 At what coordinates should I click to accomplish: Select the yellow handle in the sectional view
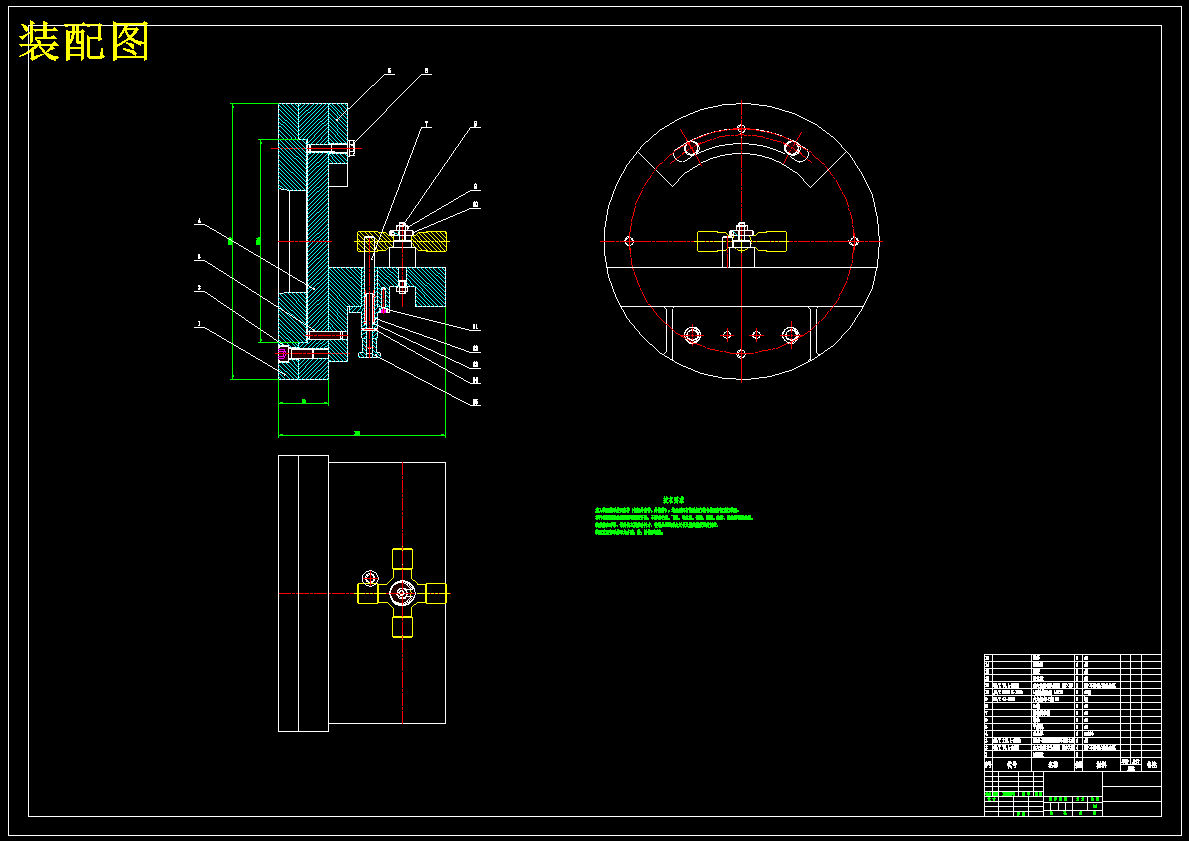(402, 242)
